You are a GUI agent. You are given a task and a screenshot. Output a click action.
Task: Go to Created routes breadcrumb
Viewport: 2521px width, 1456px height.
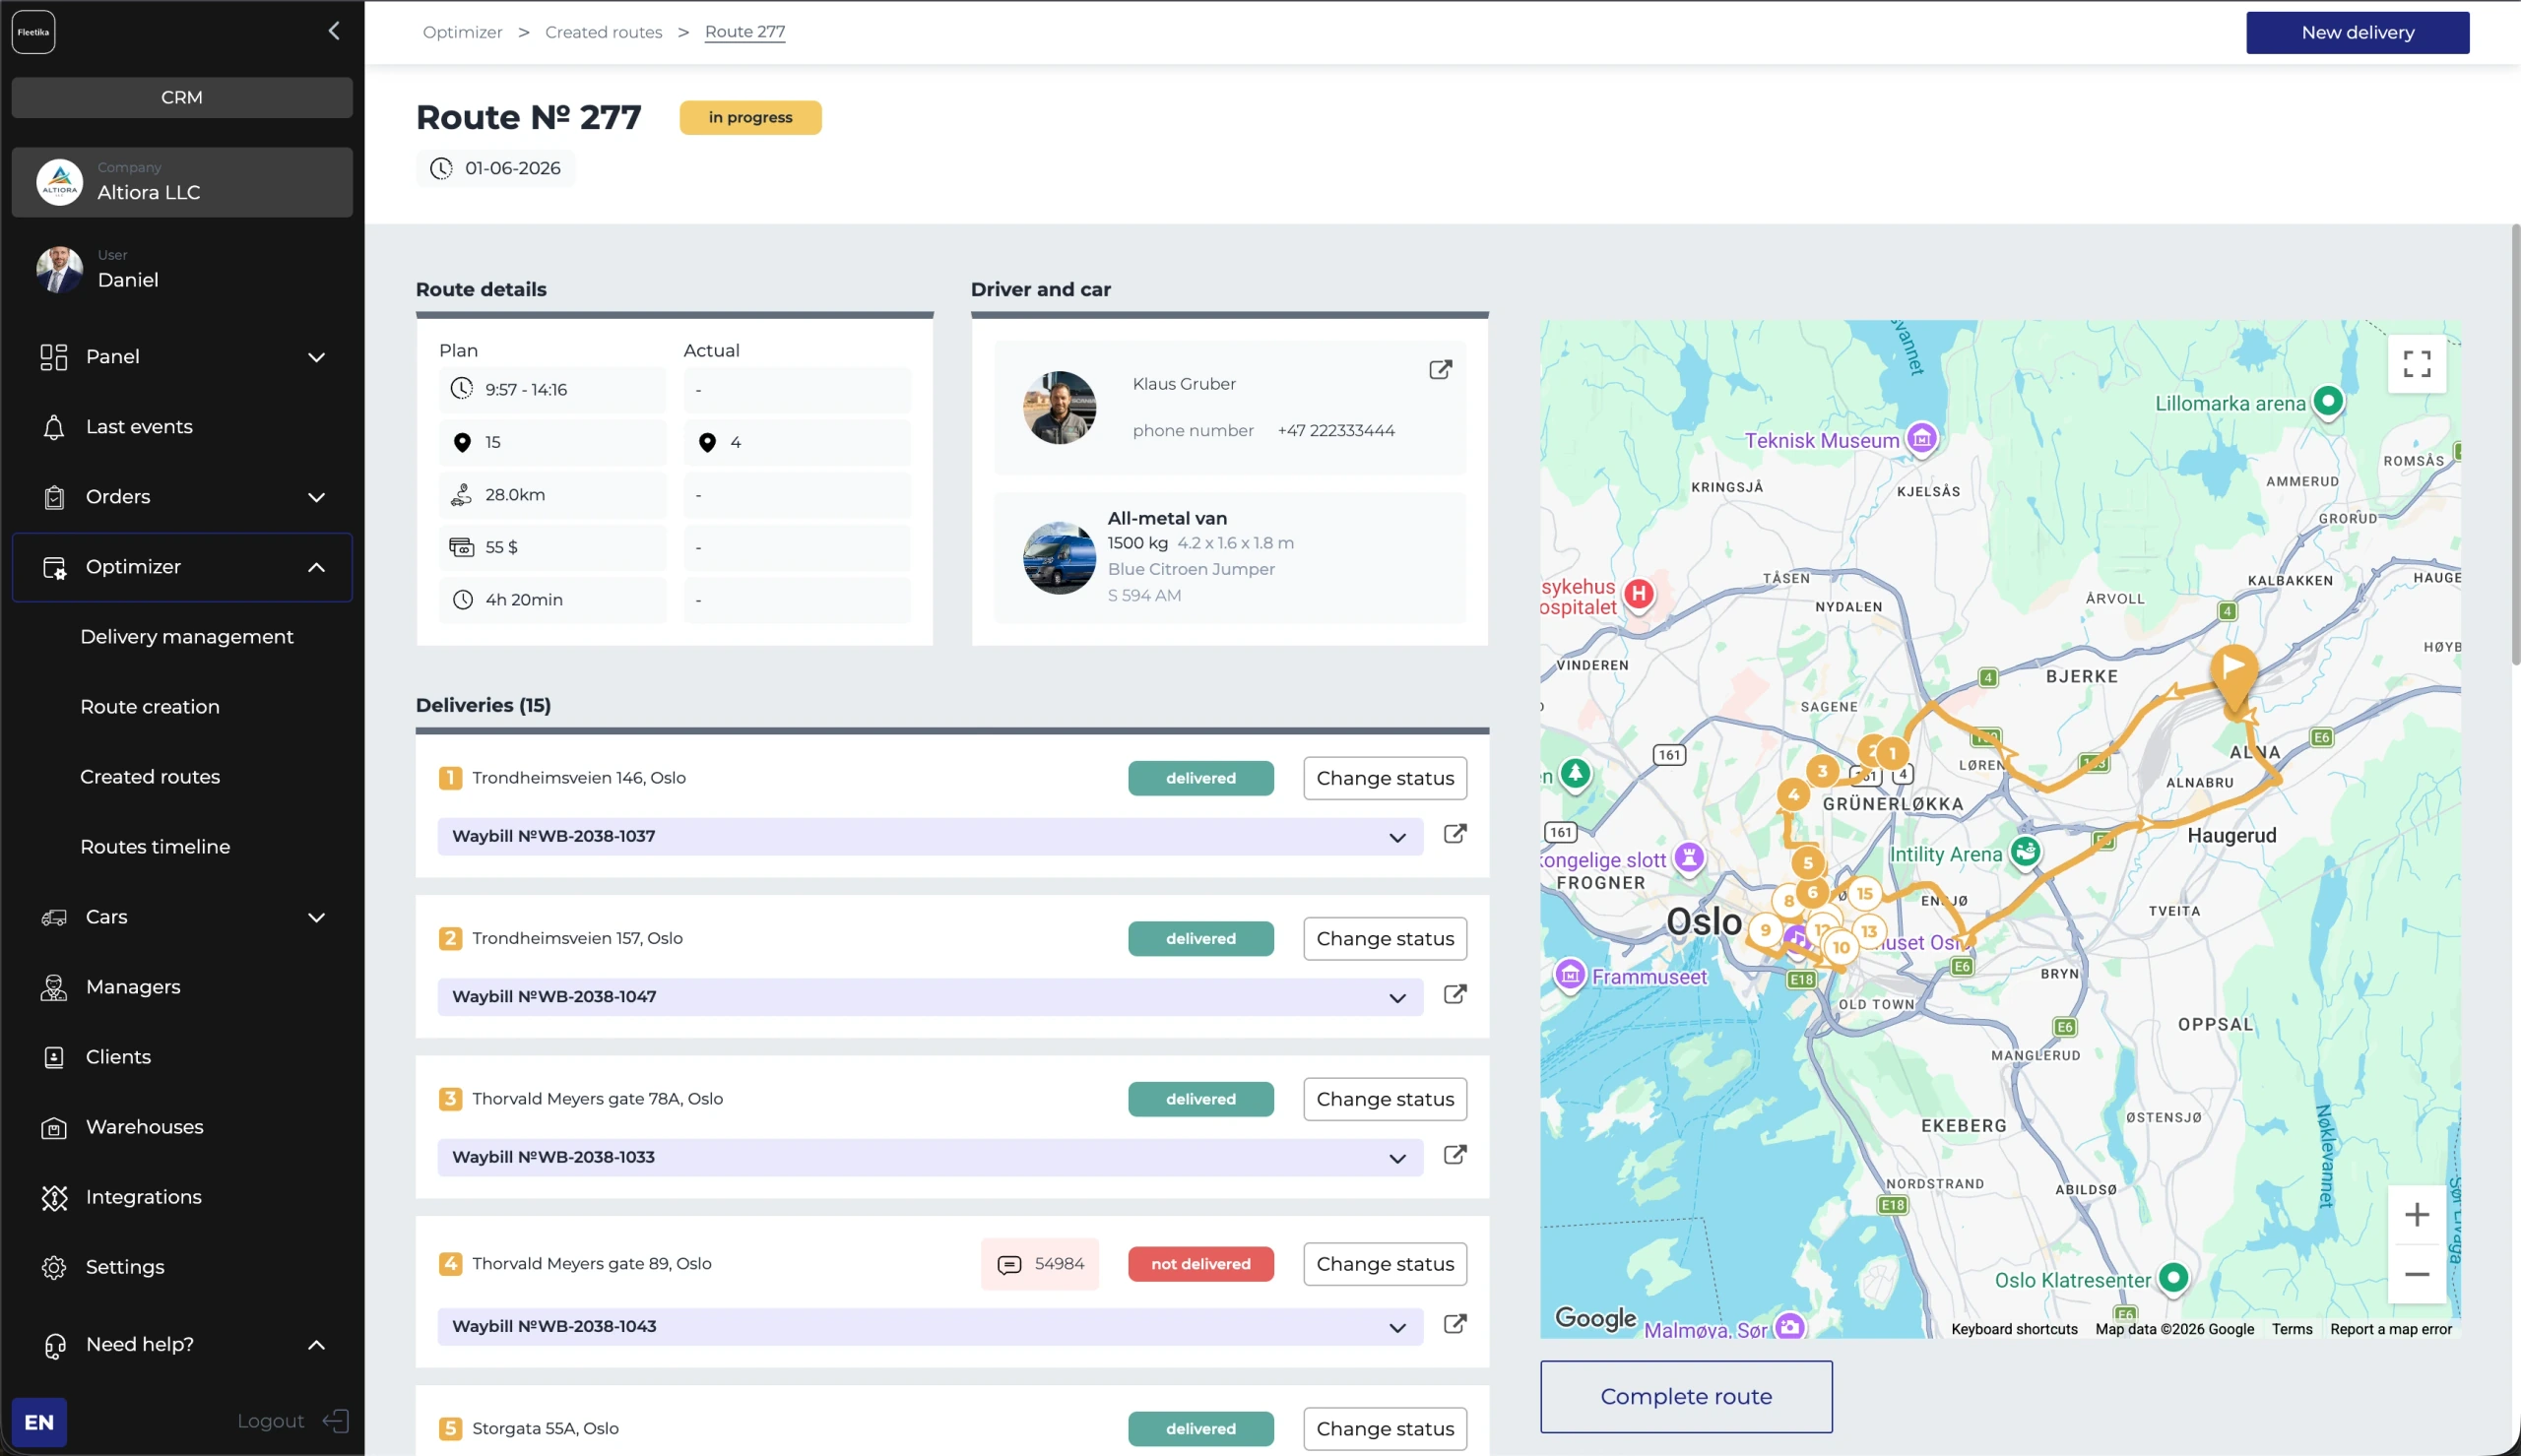(x=603, y=32)
